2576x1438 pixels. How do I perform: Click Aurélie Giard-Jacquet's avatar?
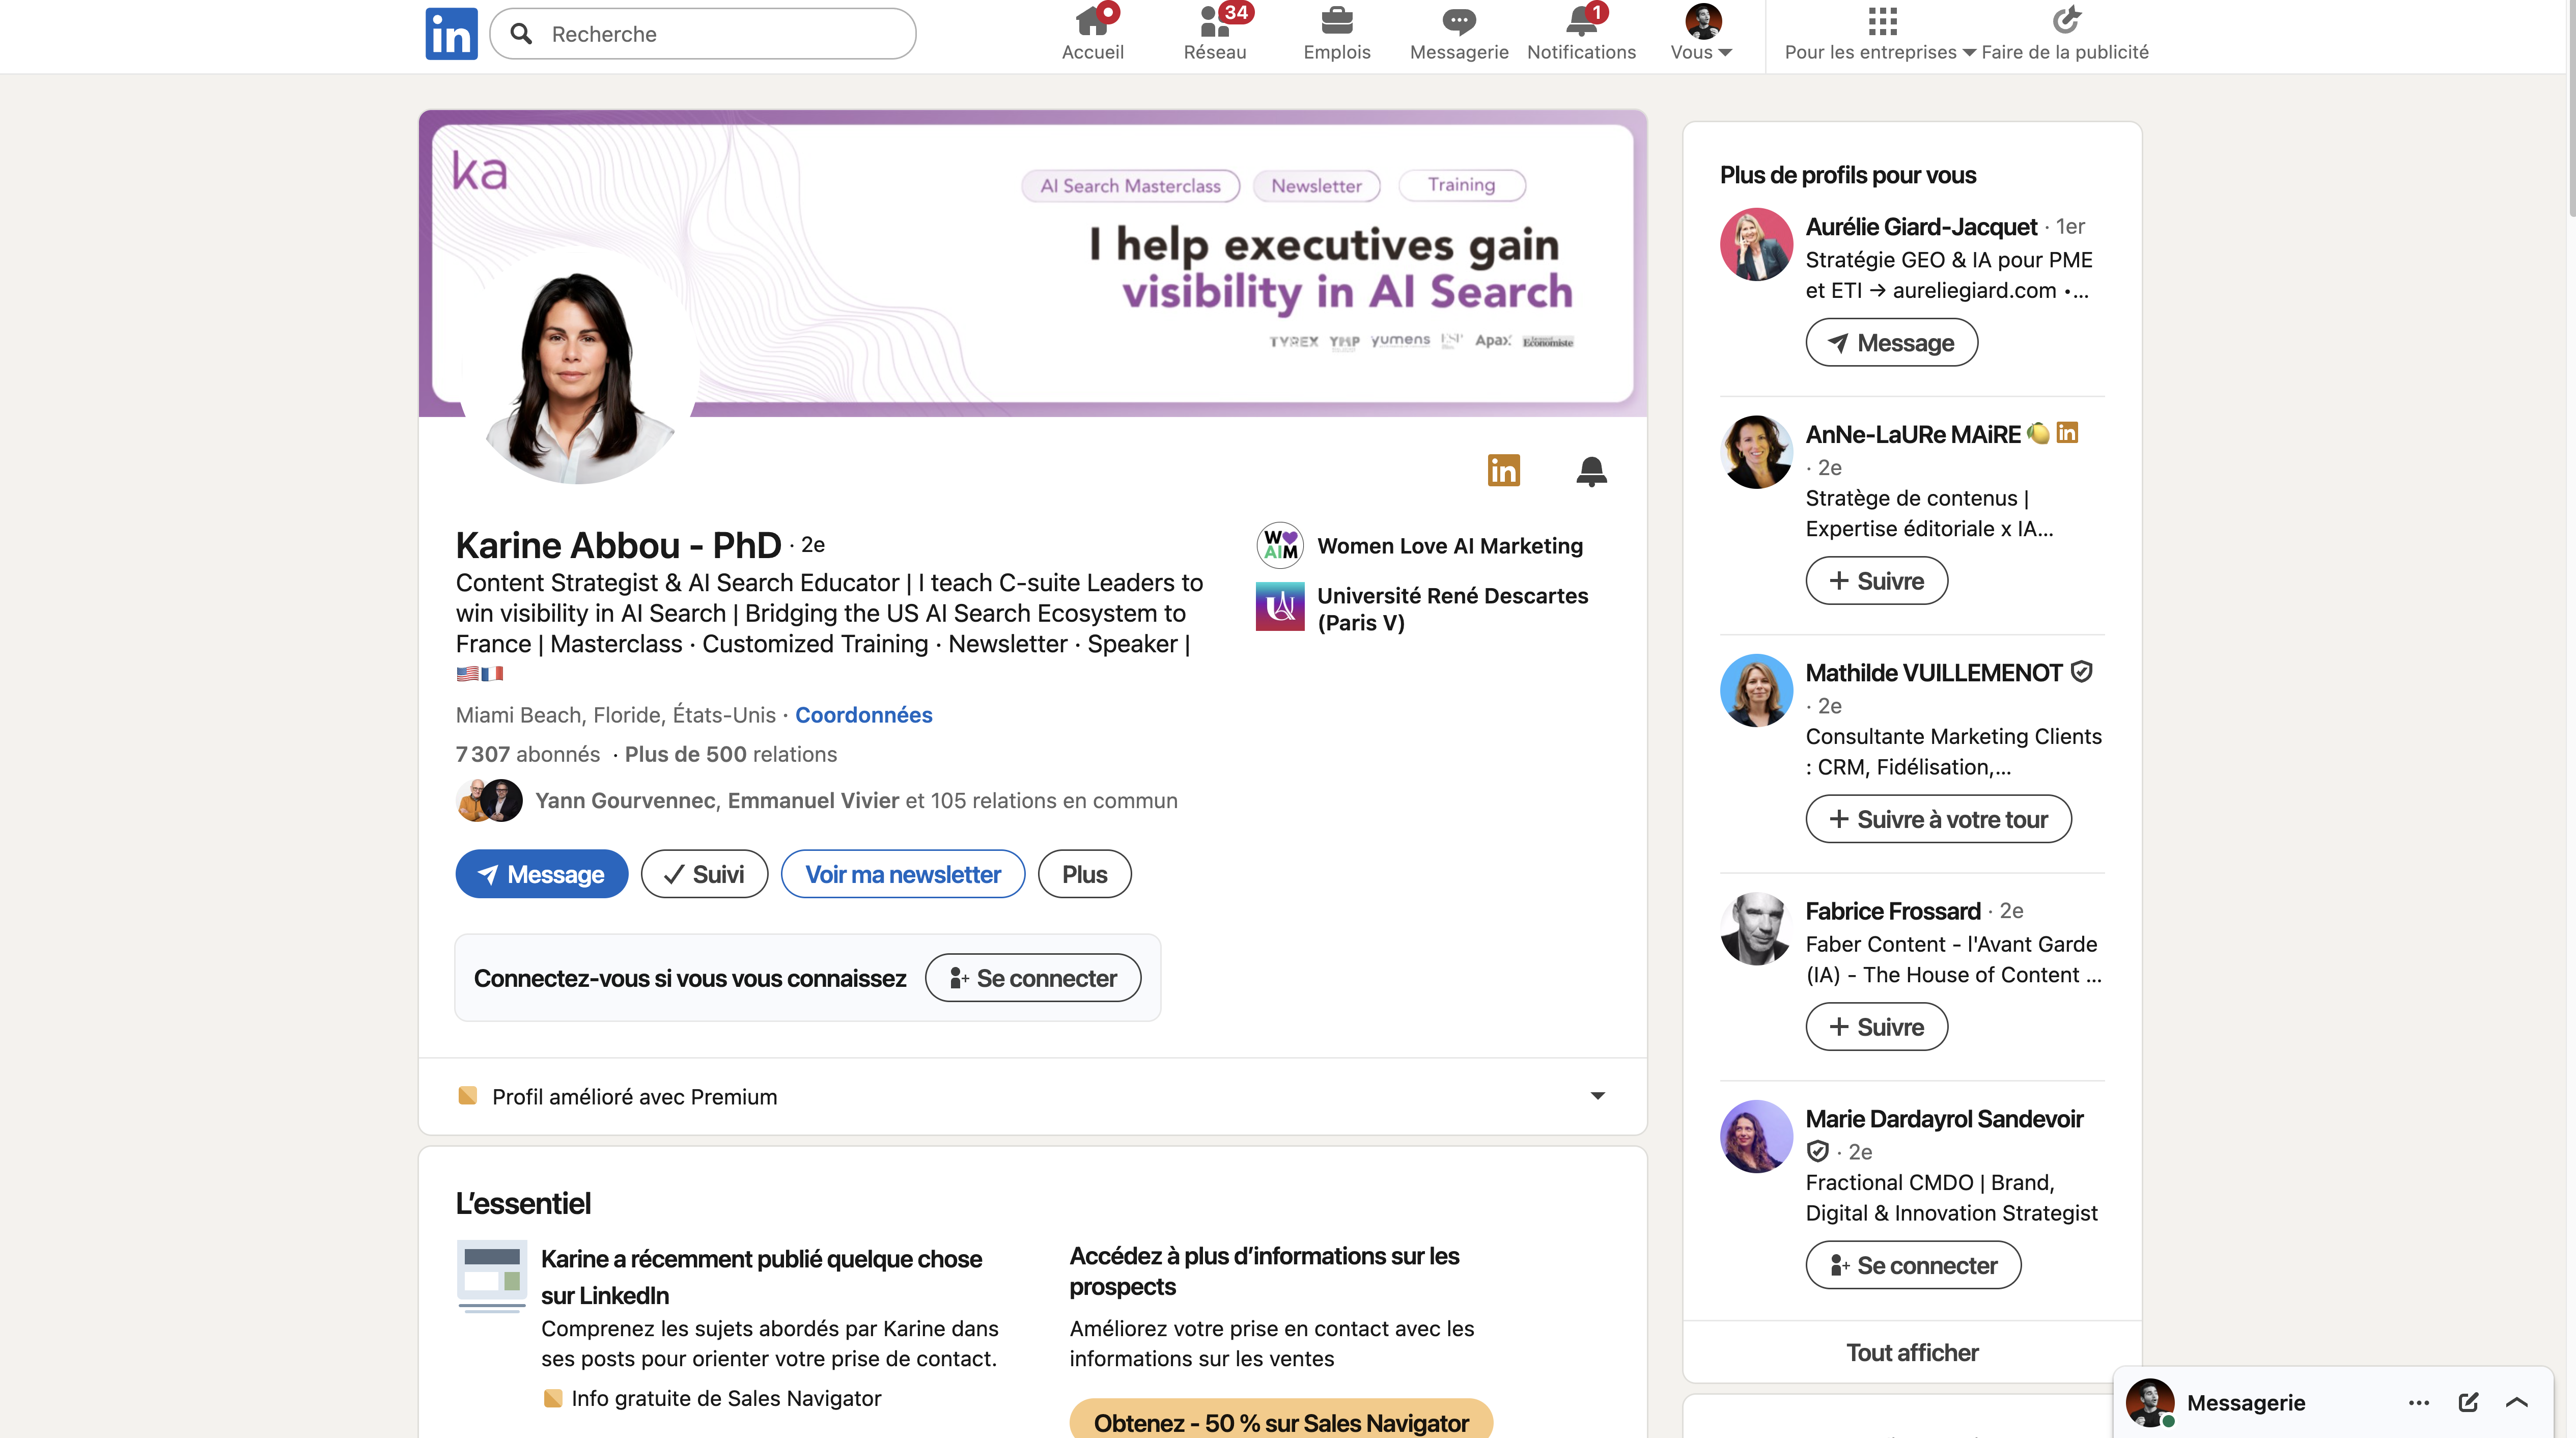coord(1756,244)
